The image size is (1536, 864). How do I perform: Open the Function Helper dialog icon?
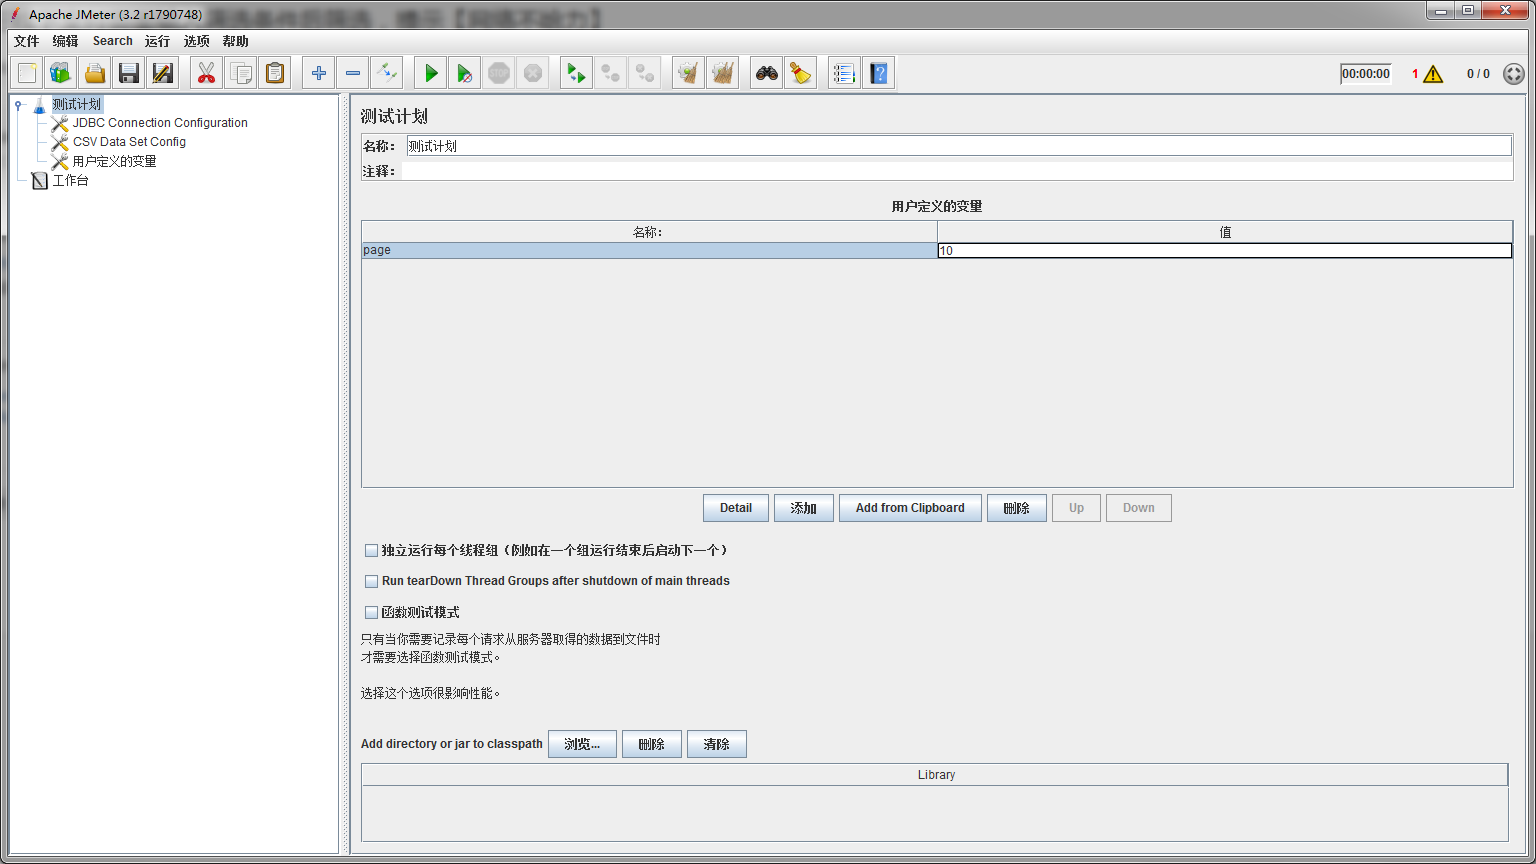pos(845,73)
